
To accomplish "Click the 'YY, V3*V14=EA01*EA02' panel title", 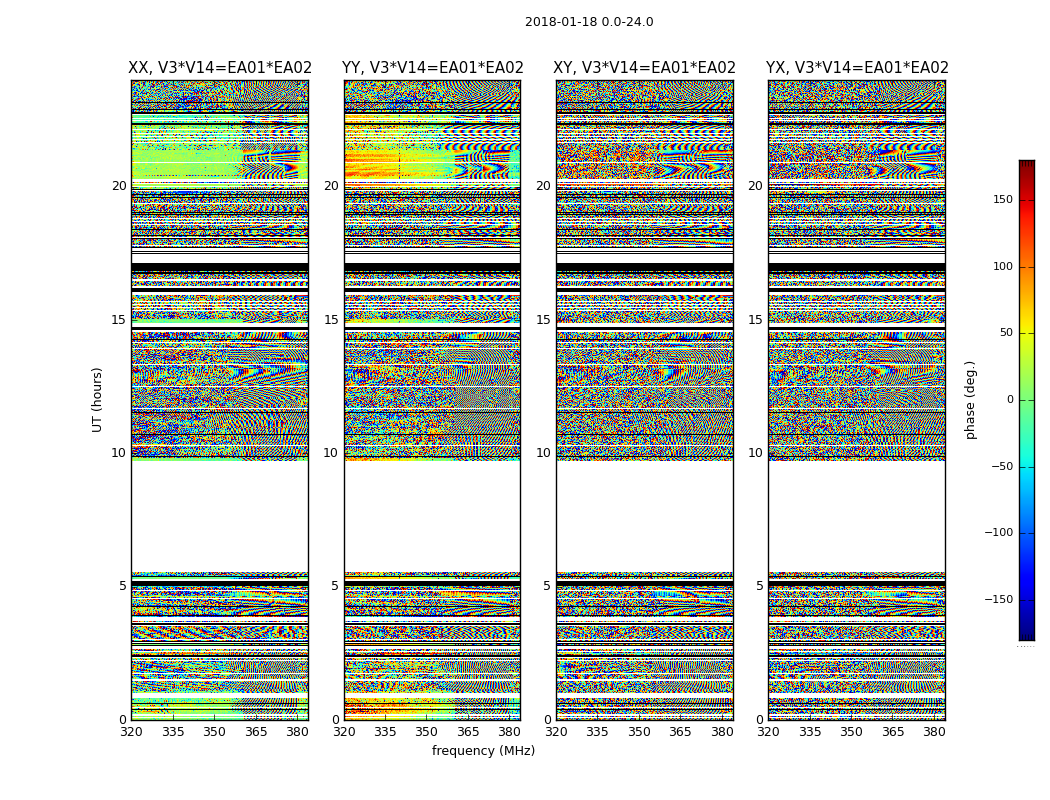I will coord(433,68).
